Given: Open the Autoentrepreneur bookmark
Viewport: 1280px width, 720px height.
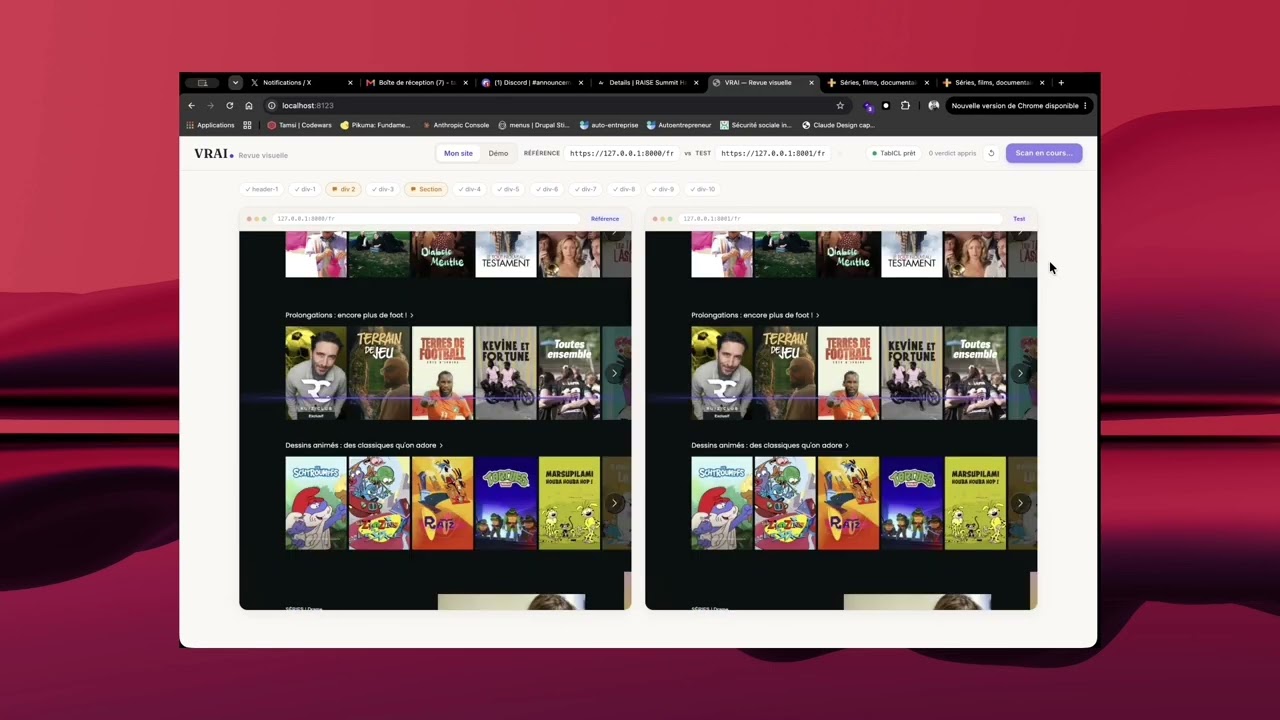Looking at the screenshot, I should tap(679, 125).
